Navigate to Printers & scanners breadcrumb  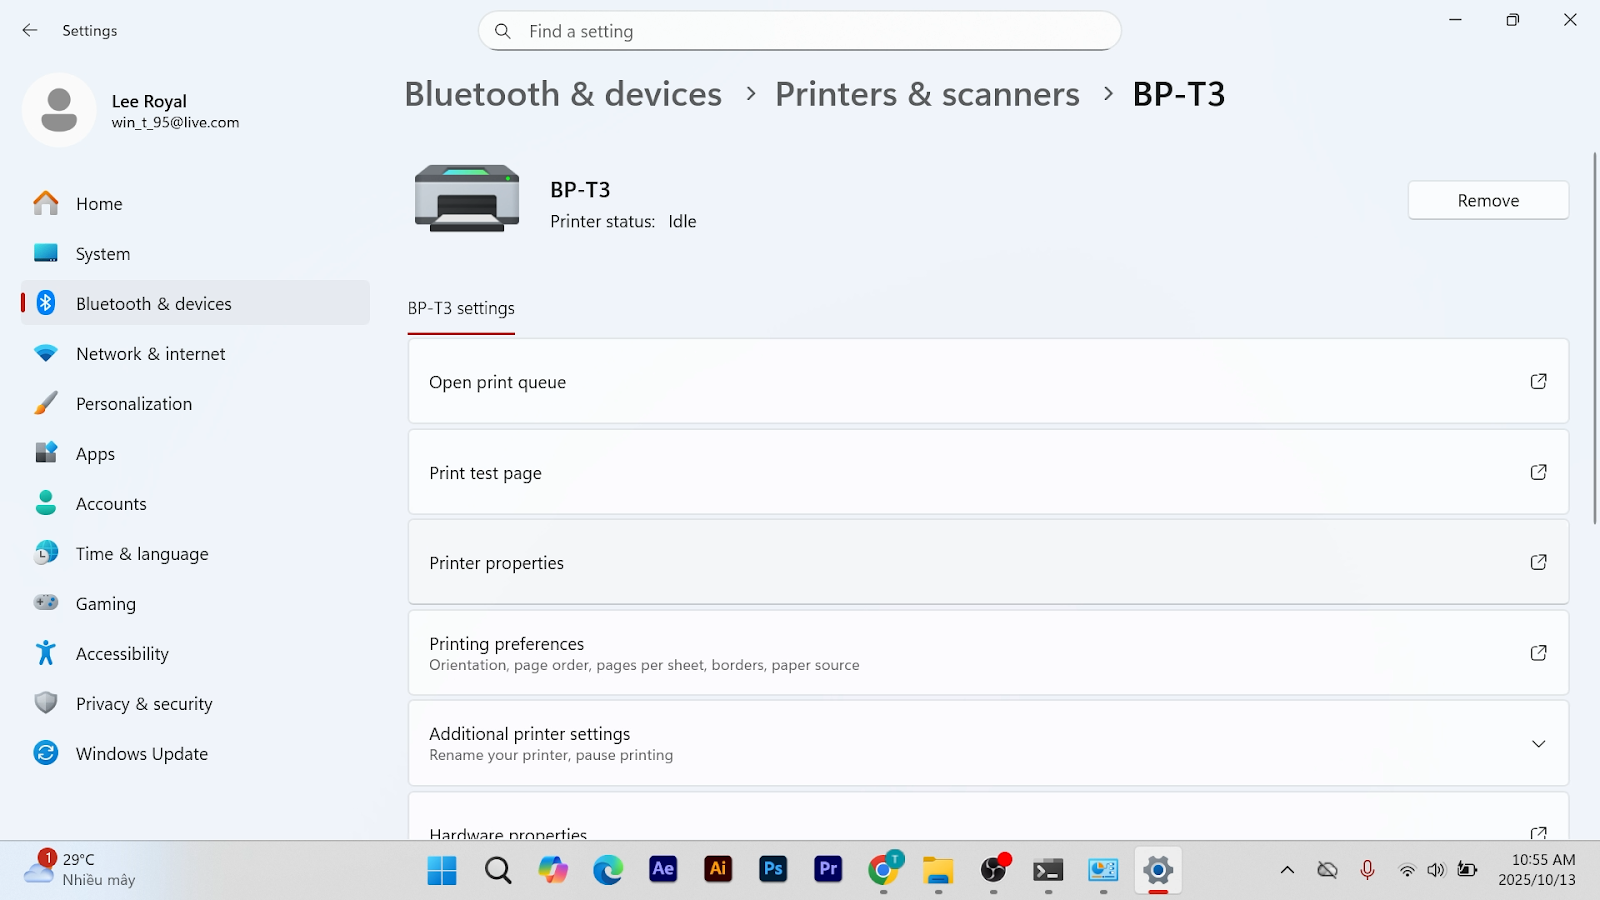[927, 94]
